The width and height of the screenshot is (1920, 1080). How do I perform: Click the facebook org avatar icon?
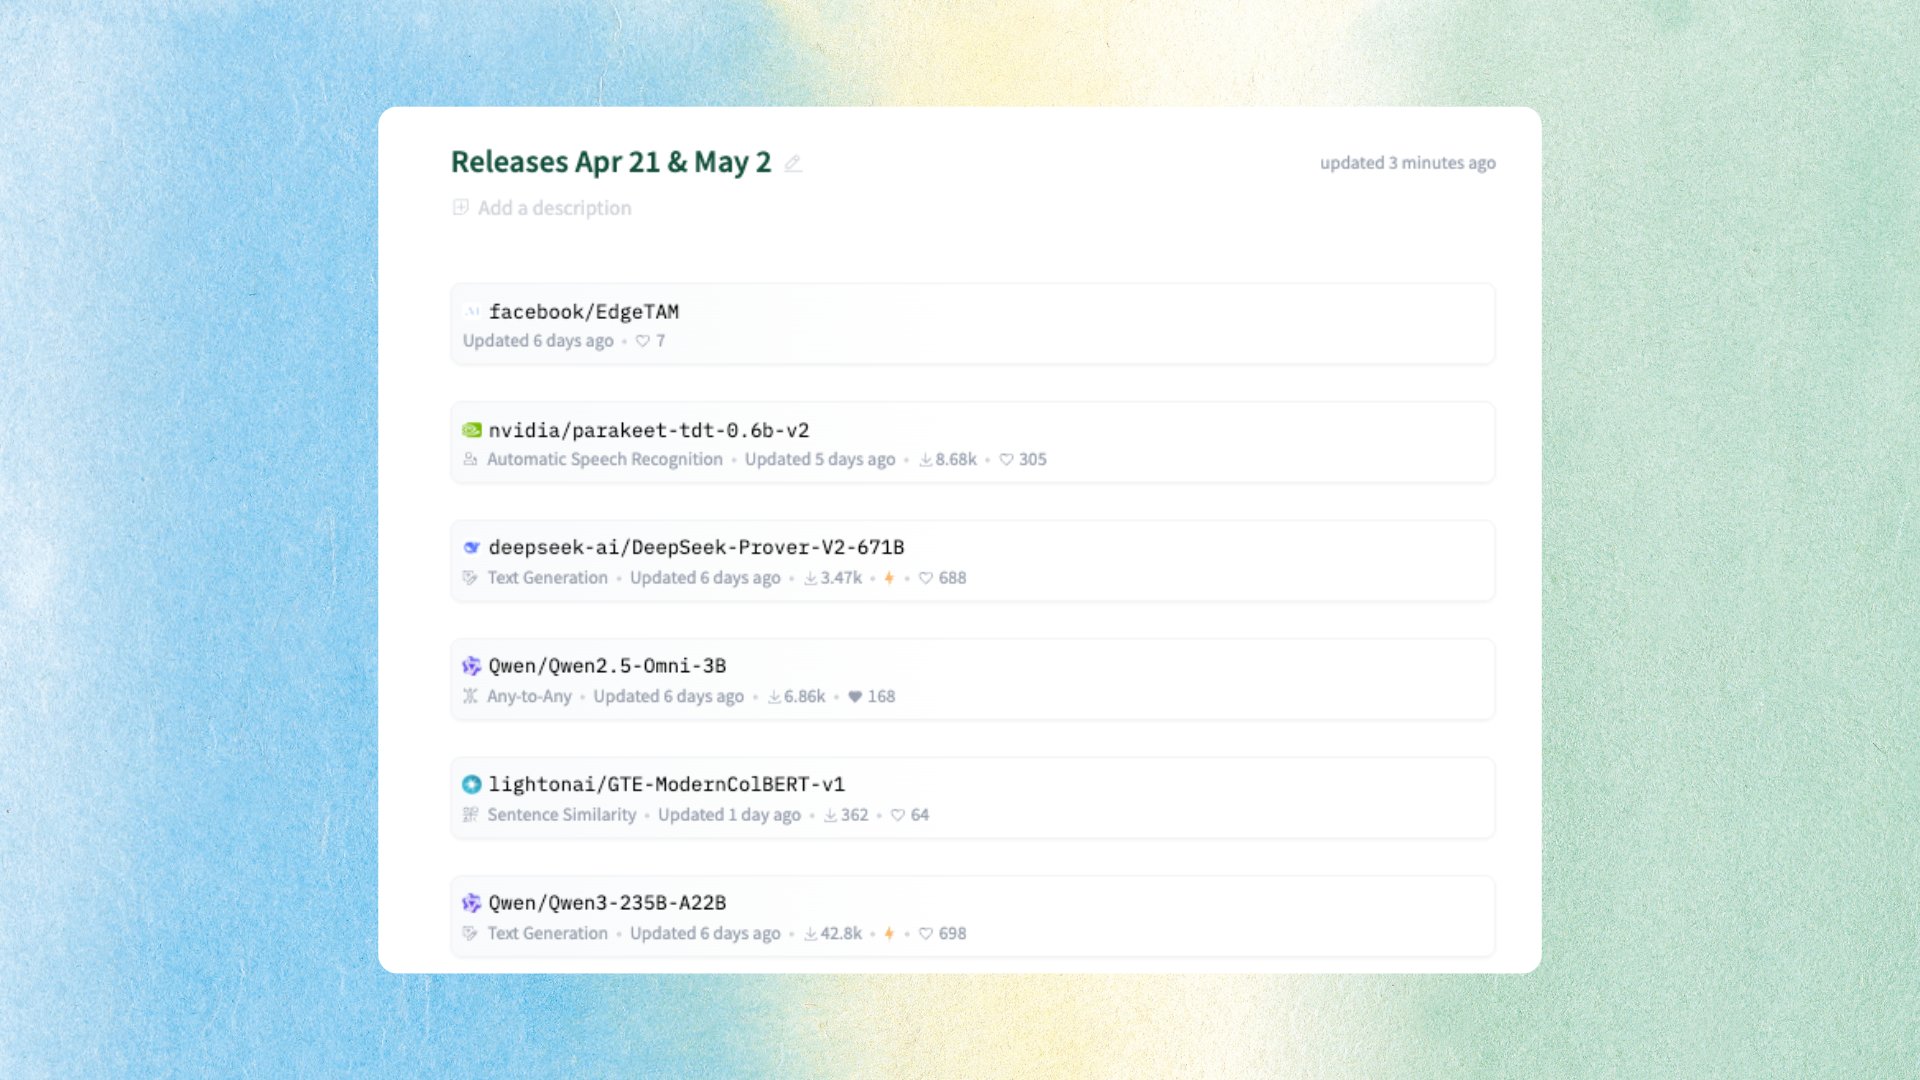(472, 312)
